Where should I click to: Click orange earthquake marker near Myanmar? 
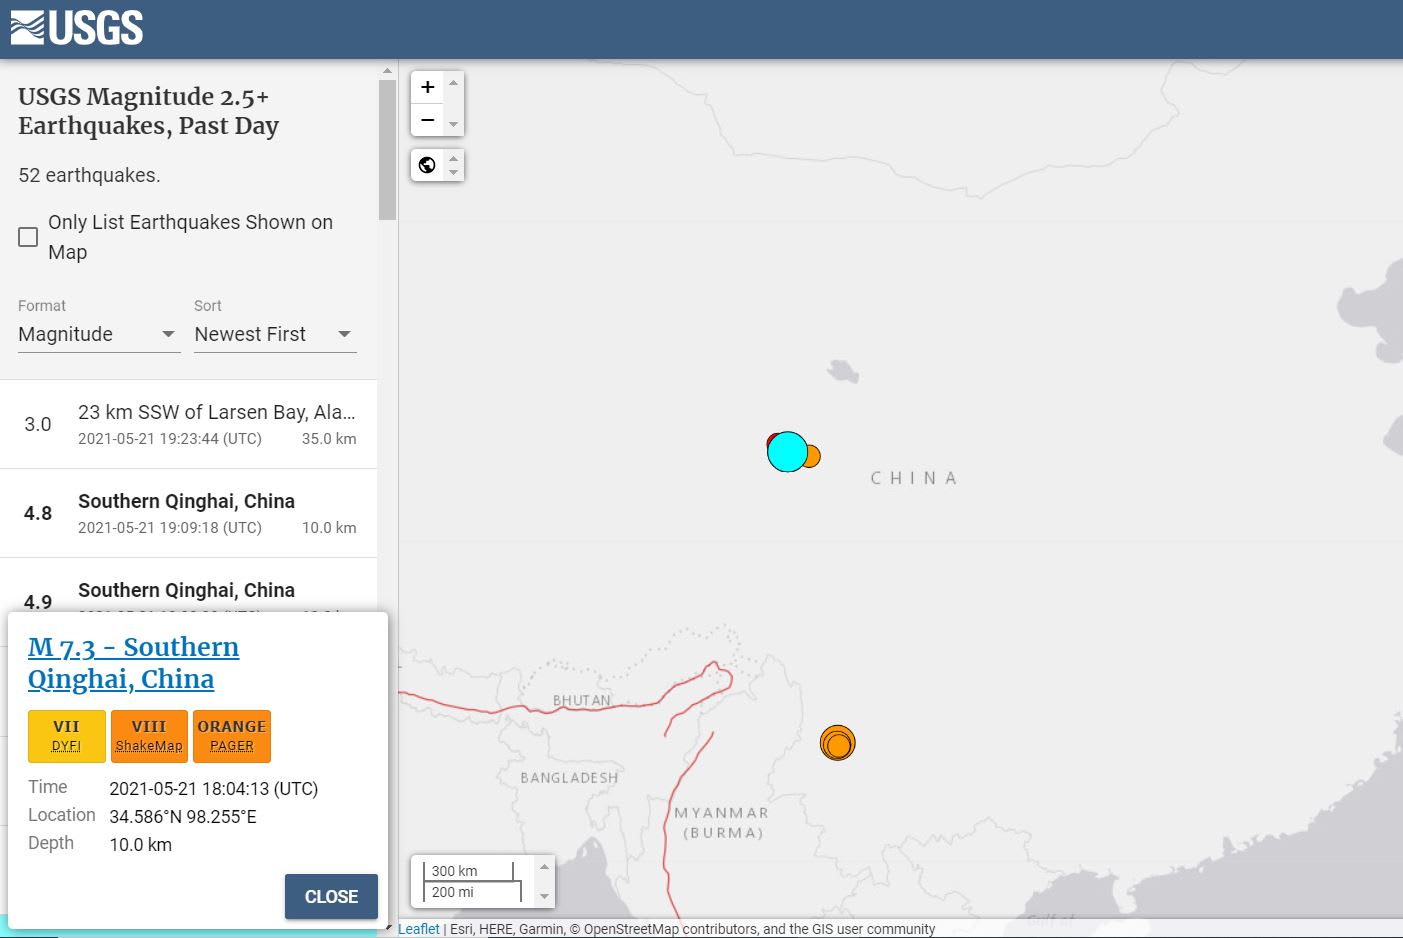point(837,743)
